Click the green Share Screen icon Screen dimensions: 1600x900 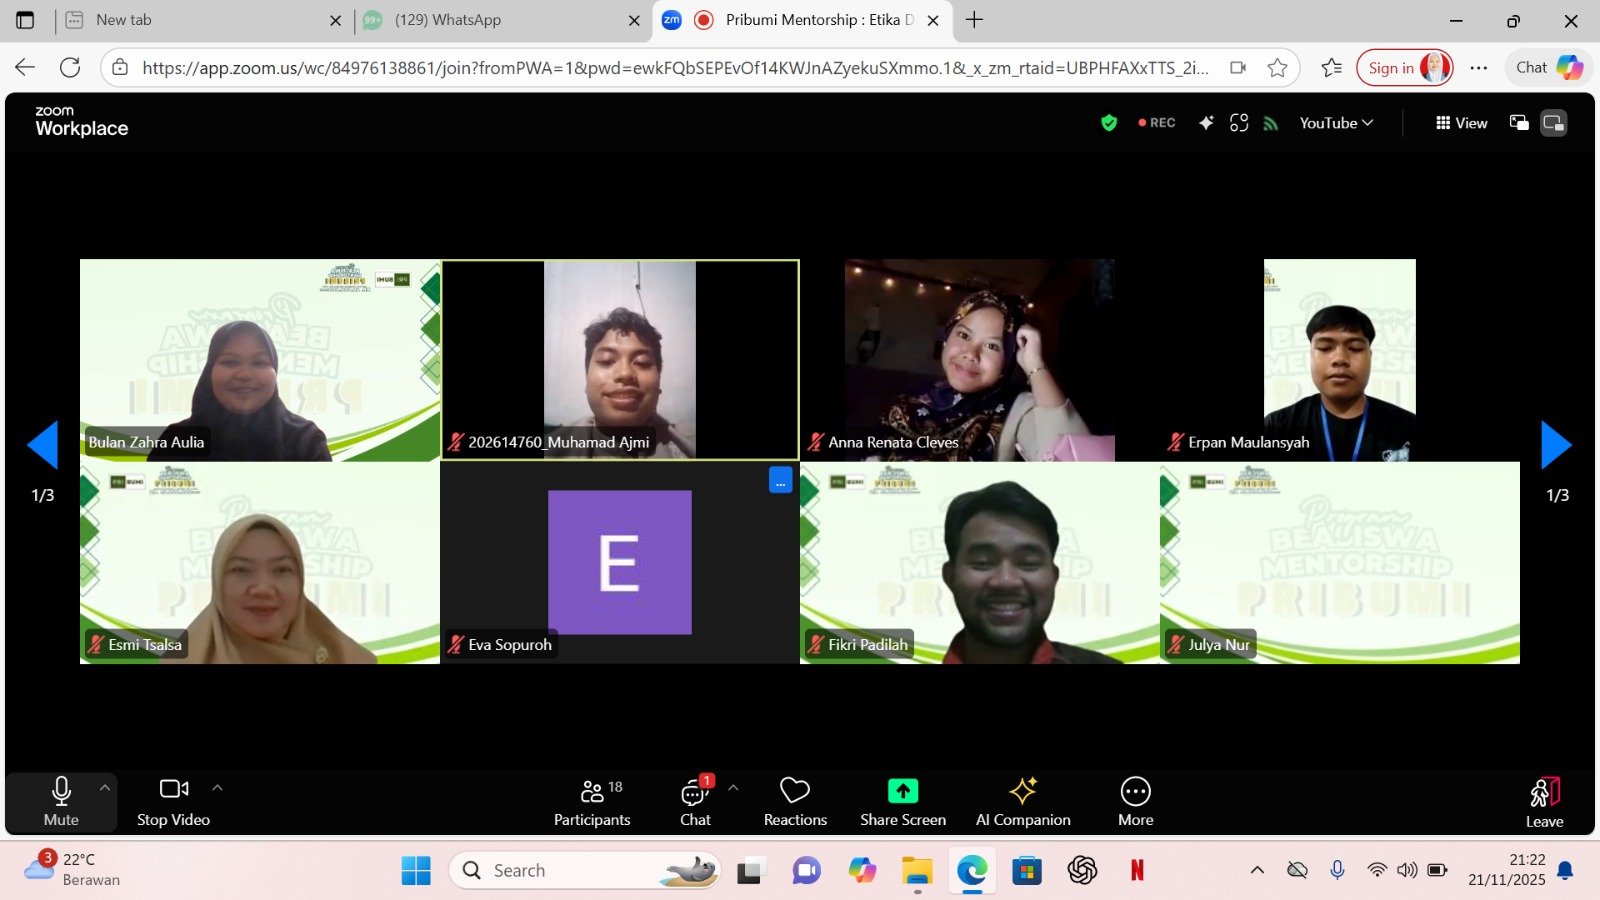coord(902,791)
